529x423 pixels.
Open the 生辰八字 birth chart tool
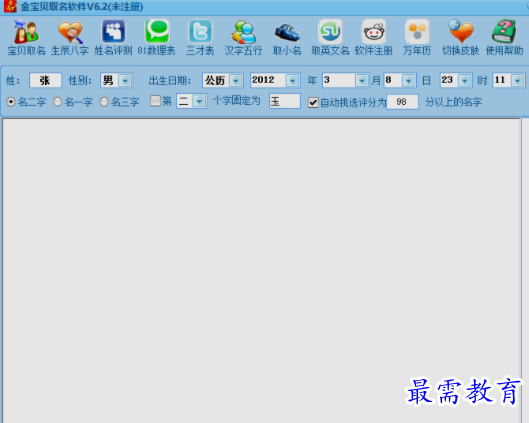pos(70,37)
